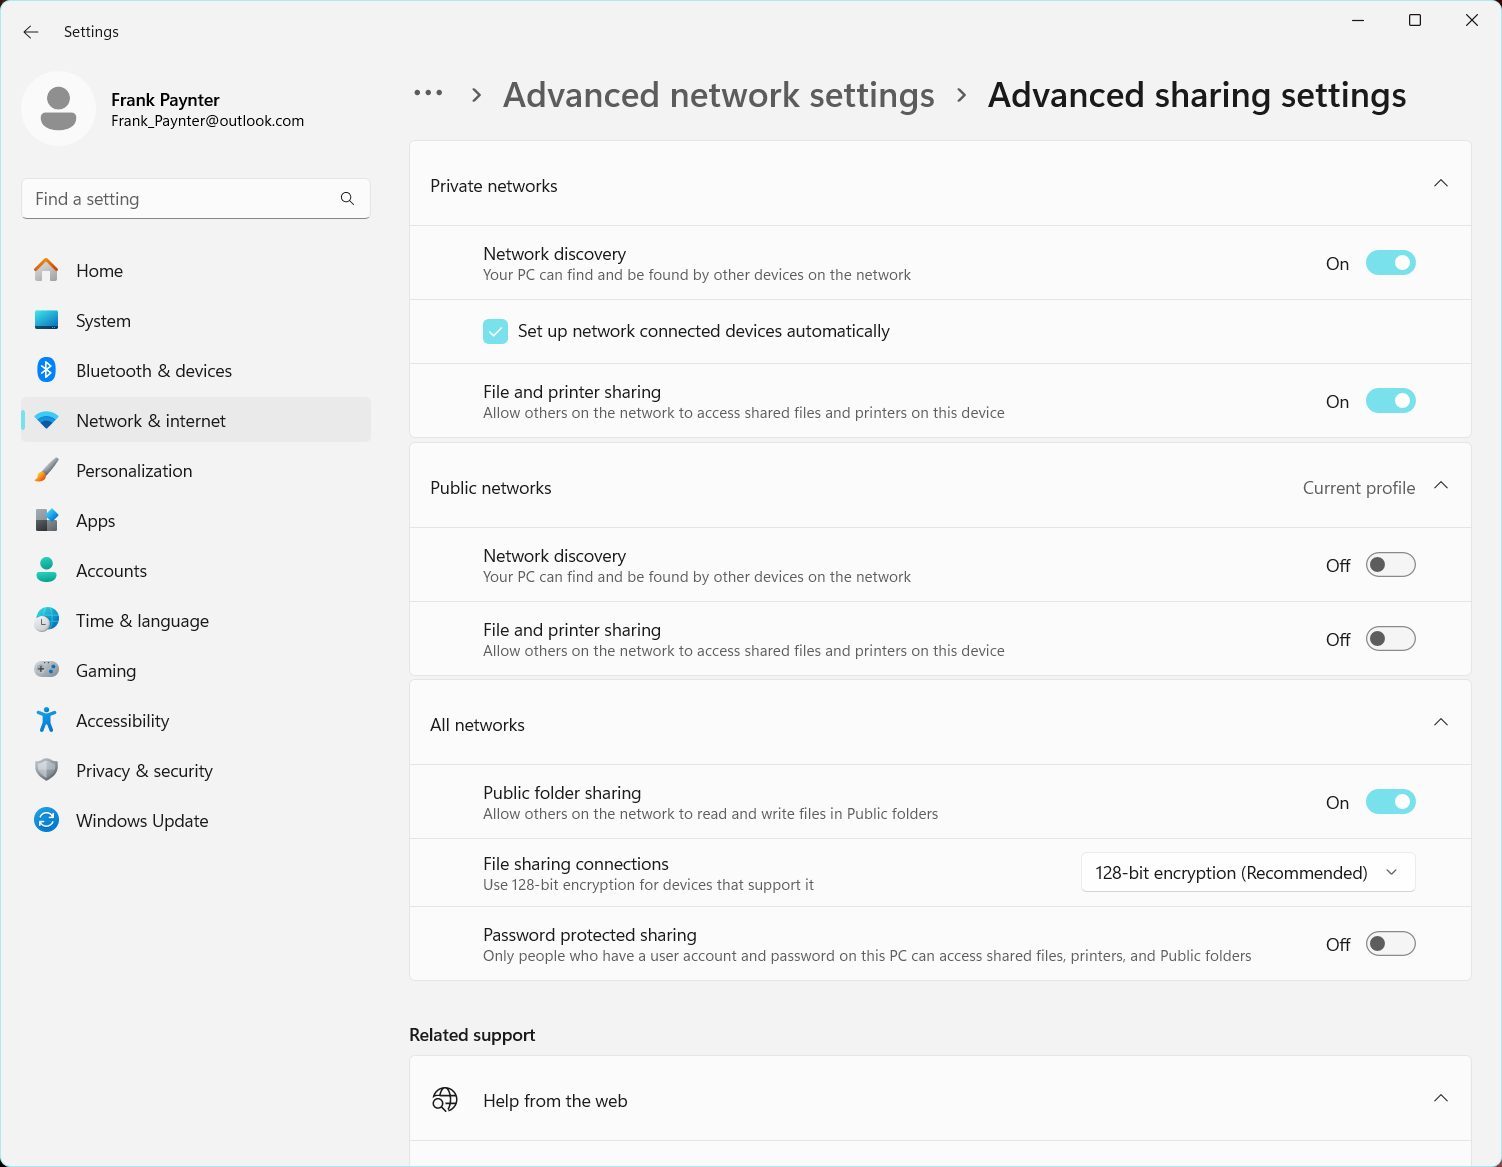Viewport: 1502px width, 1167px height.
Task: Click the back arrow icon
Action: [31, 32]
